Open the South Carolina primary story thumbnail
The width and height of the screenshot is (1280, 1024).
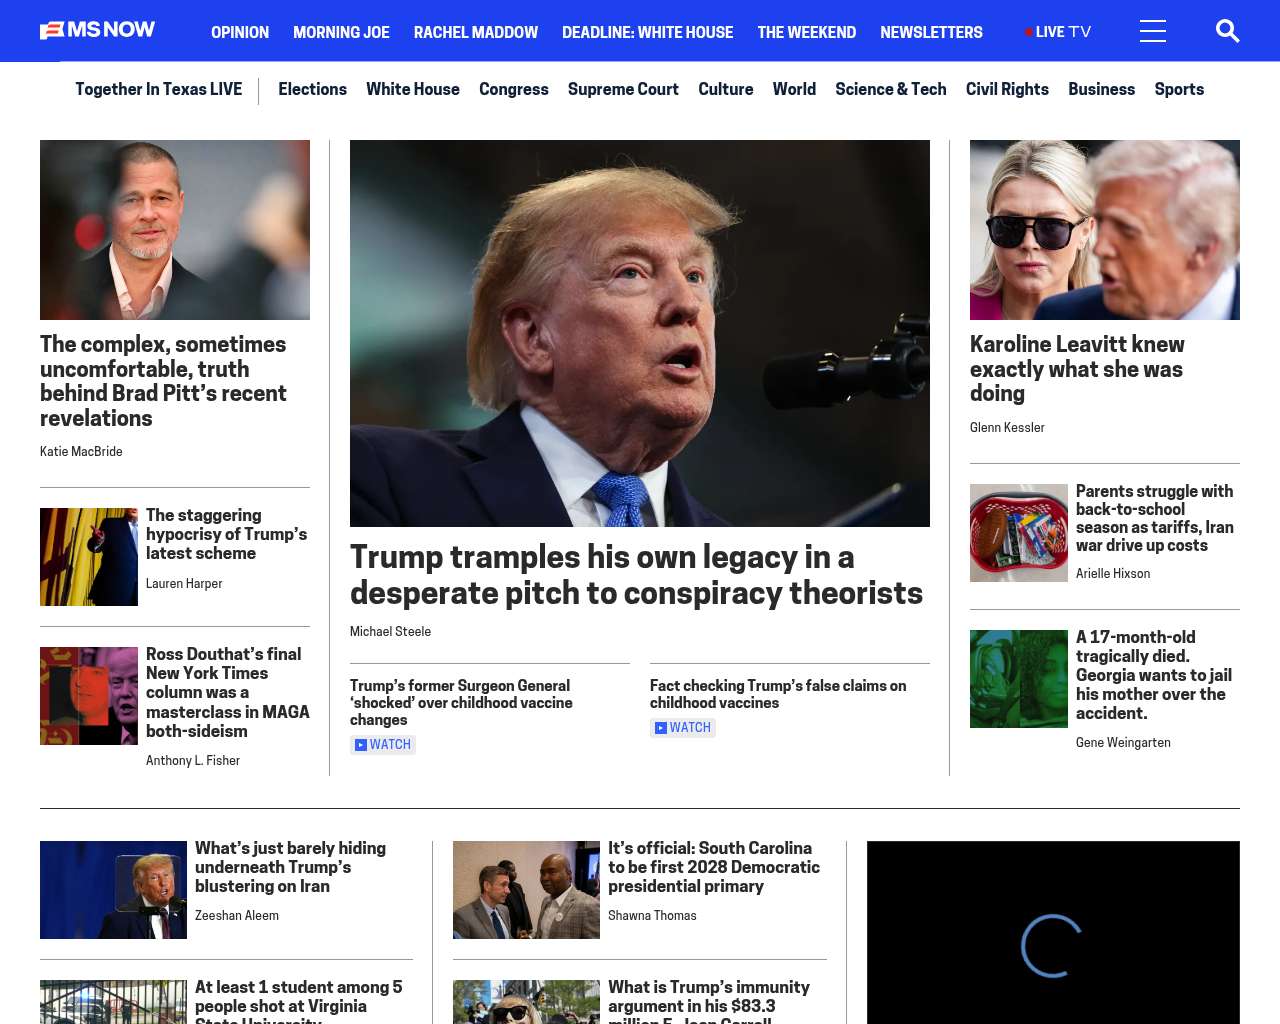click(526, 890)
